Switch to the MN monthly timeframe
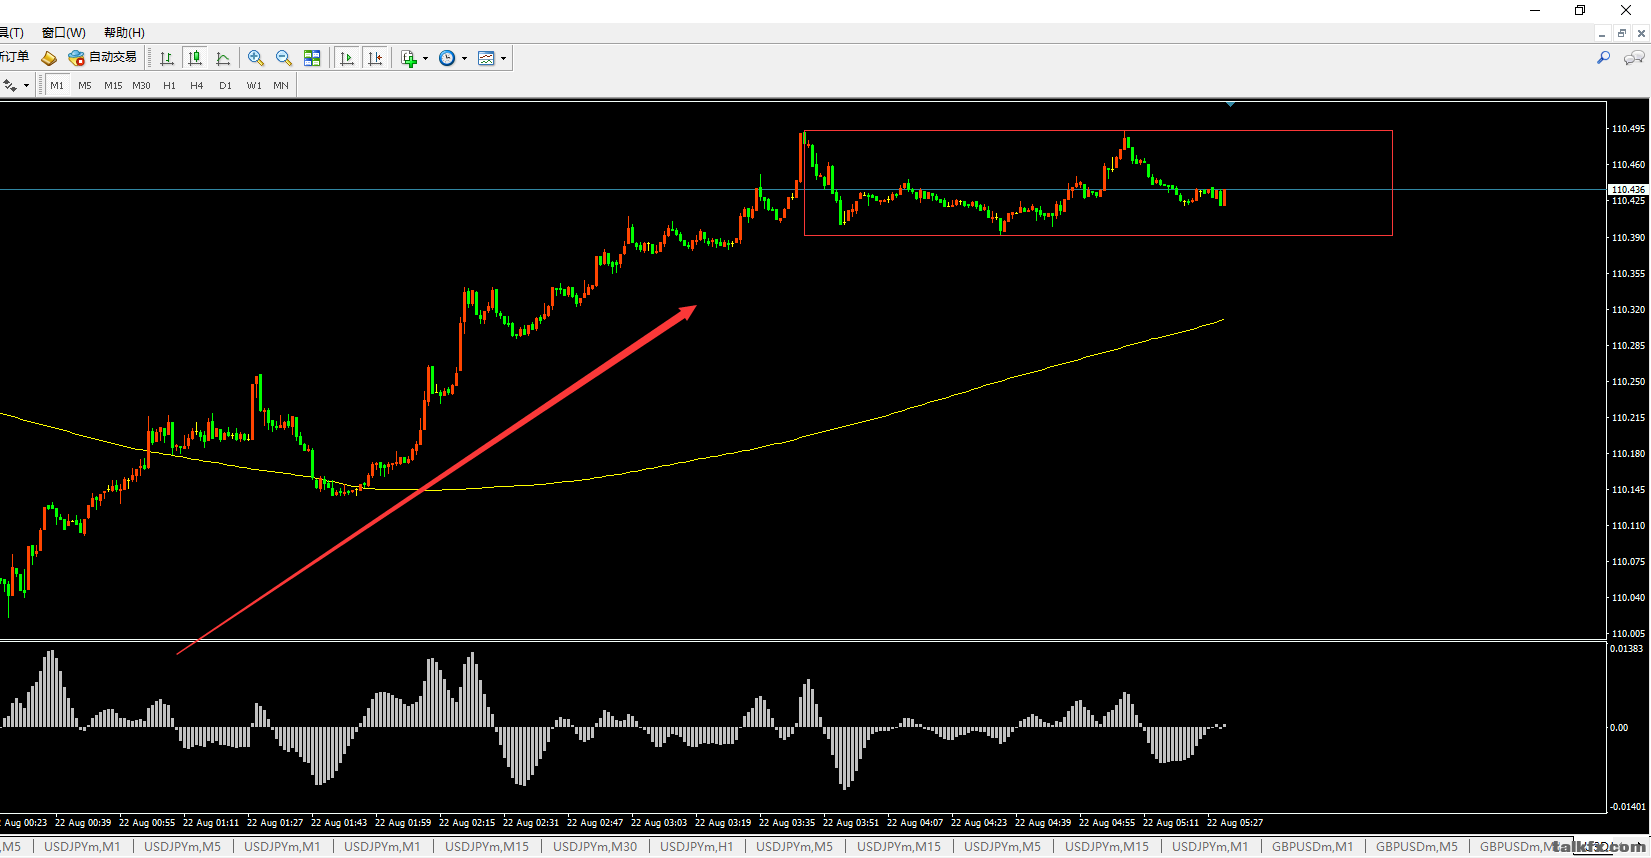 point(281,85)
